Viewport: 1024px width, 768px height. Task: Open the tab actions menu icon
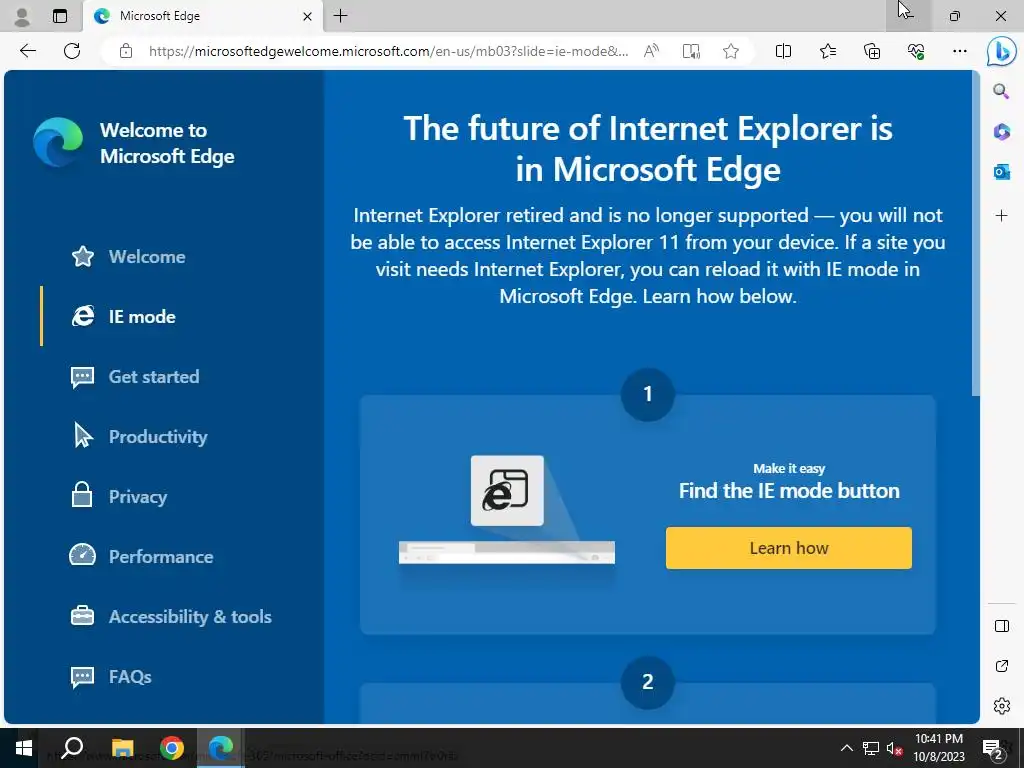[59, 16]
